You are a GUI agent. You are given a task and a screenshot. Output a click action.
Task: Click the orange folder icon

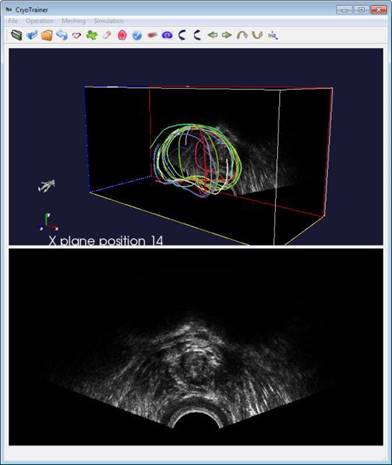pos(47,35)
